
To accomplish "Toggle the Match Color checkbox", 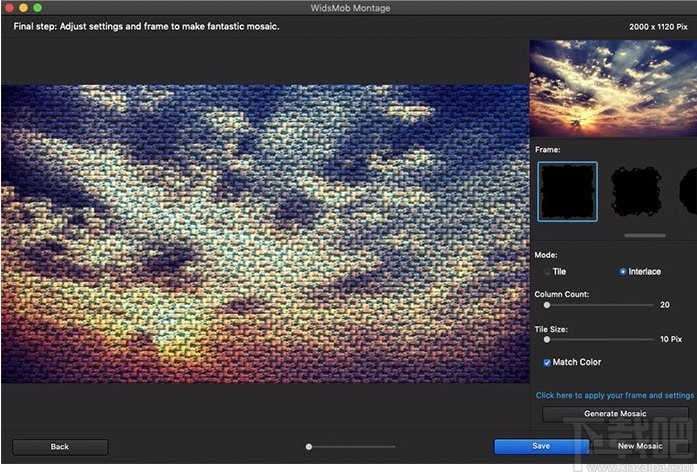I will (x=547, y=362).
